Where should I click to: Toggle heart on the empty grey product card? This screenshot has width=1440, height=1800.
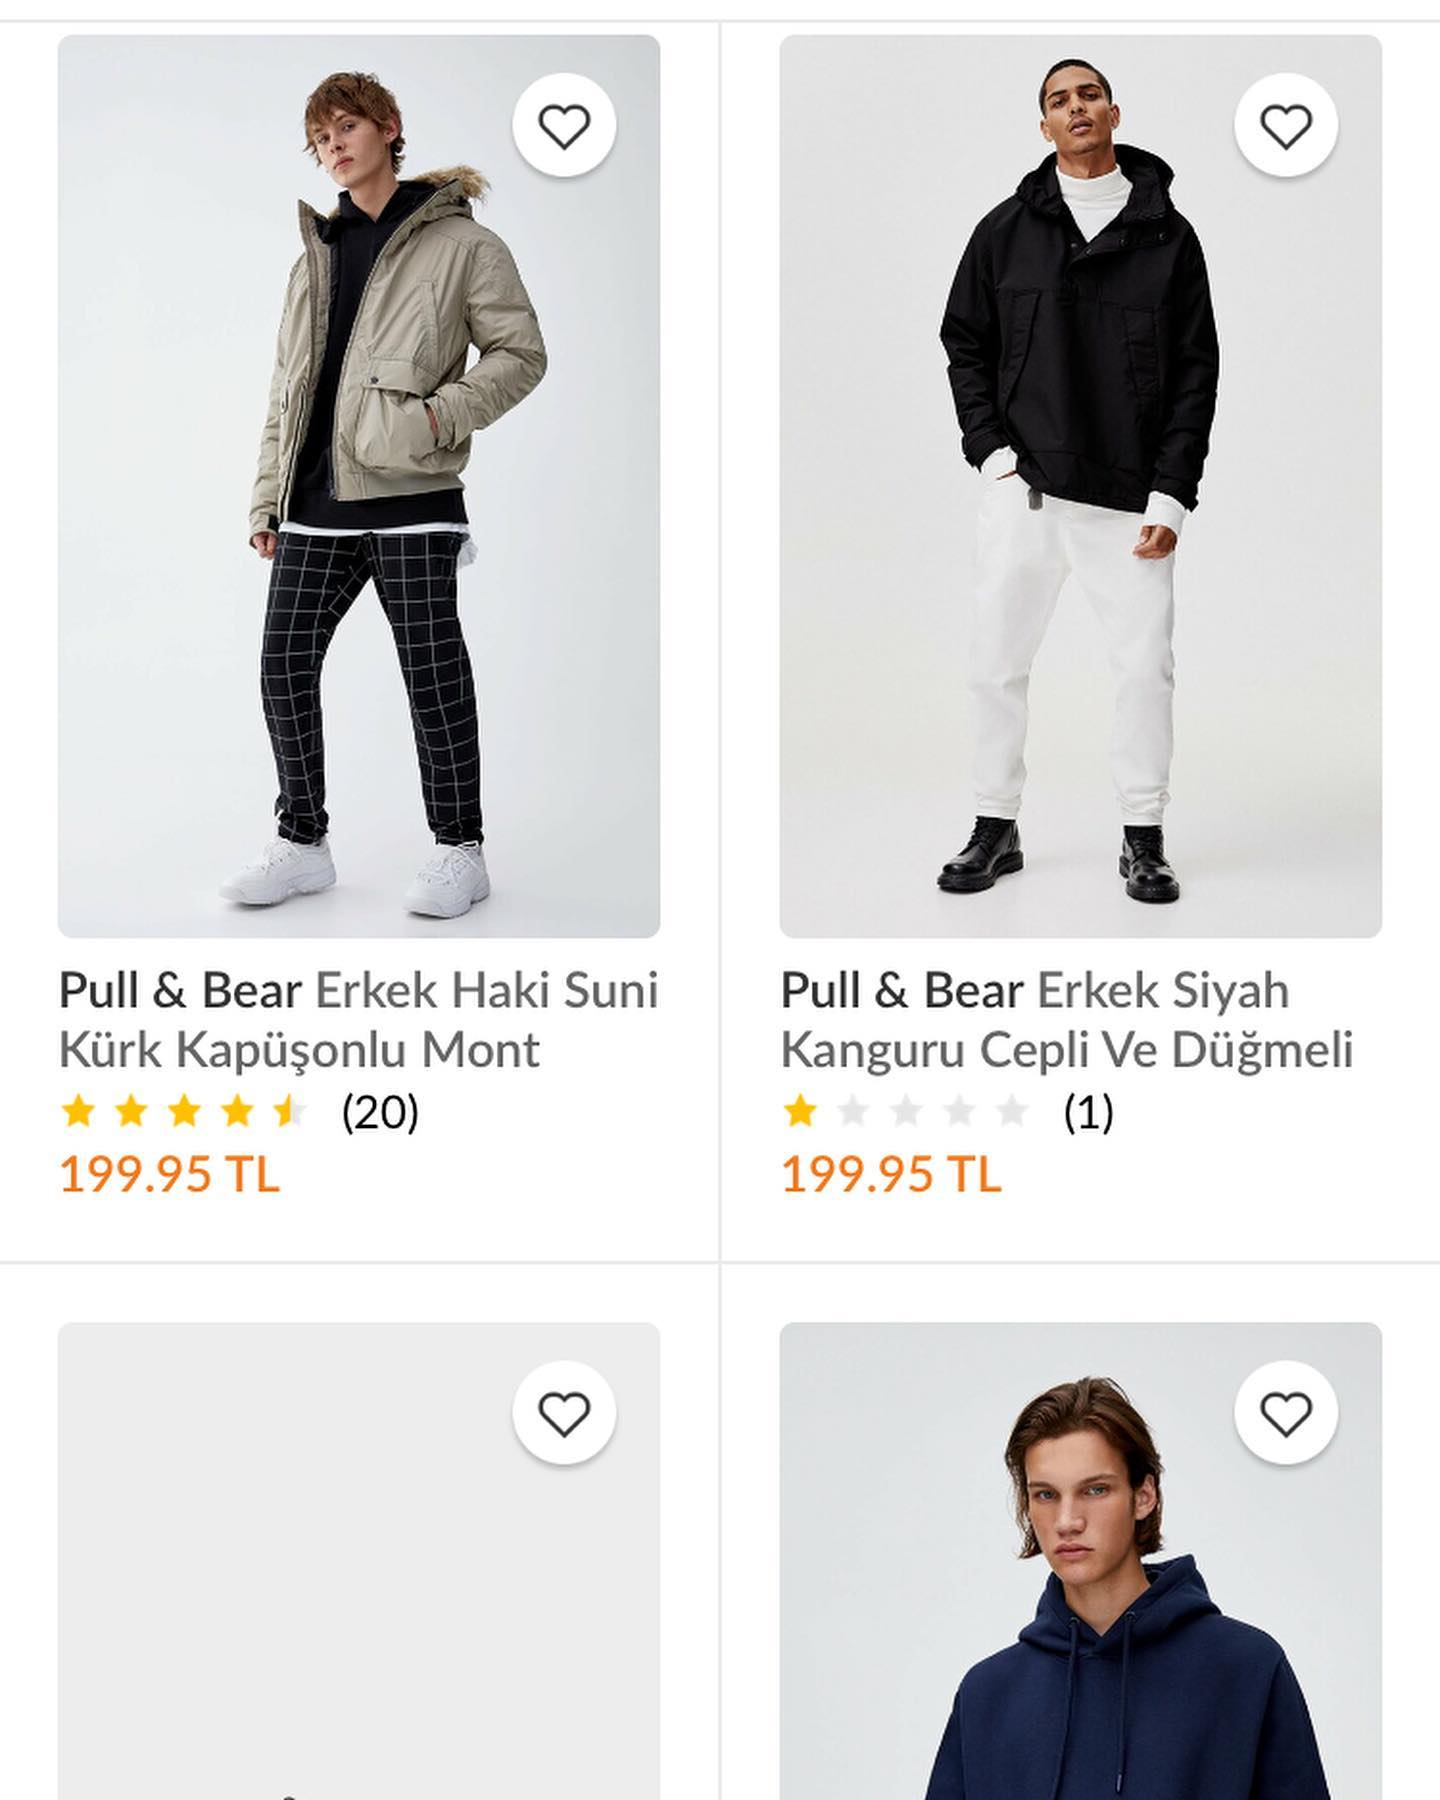[564, 1413]
